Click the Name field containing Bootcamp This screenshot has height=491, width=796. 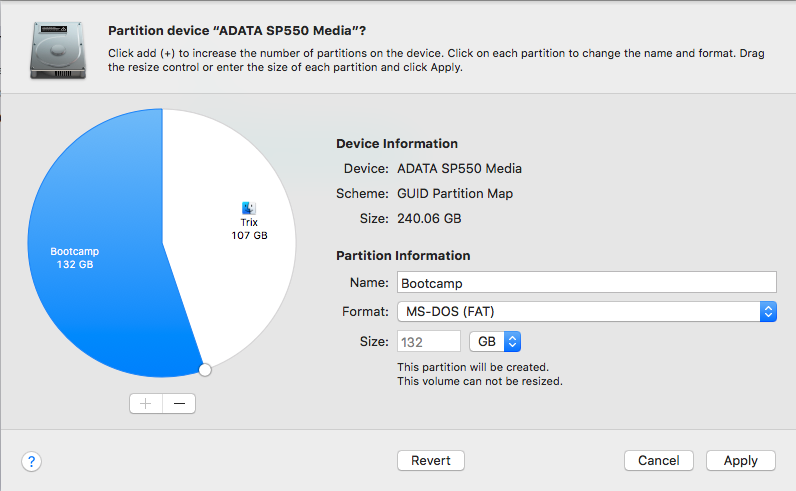[x=586, y=282]
